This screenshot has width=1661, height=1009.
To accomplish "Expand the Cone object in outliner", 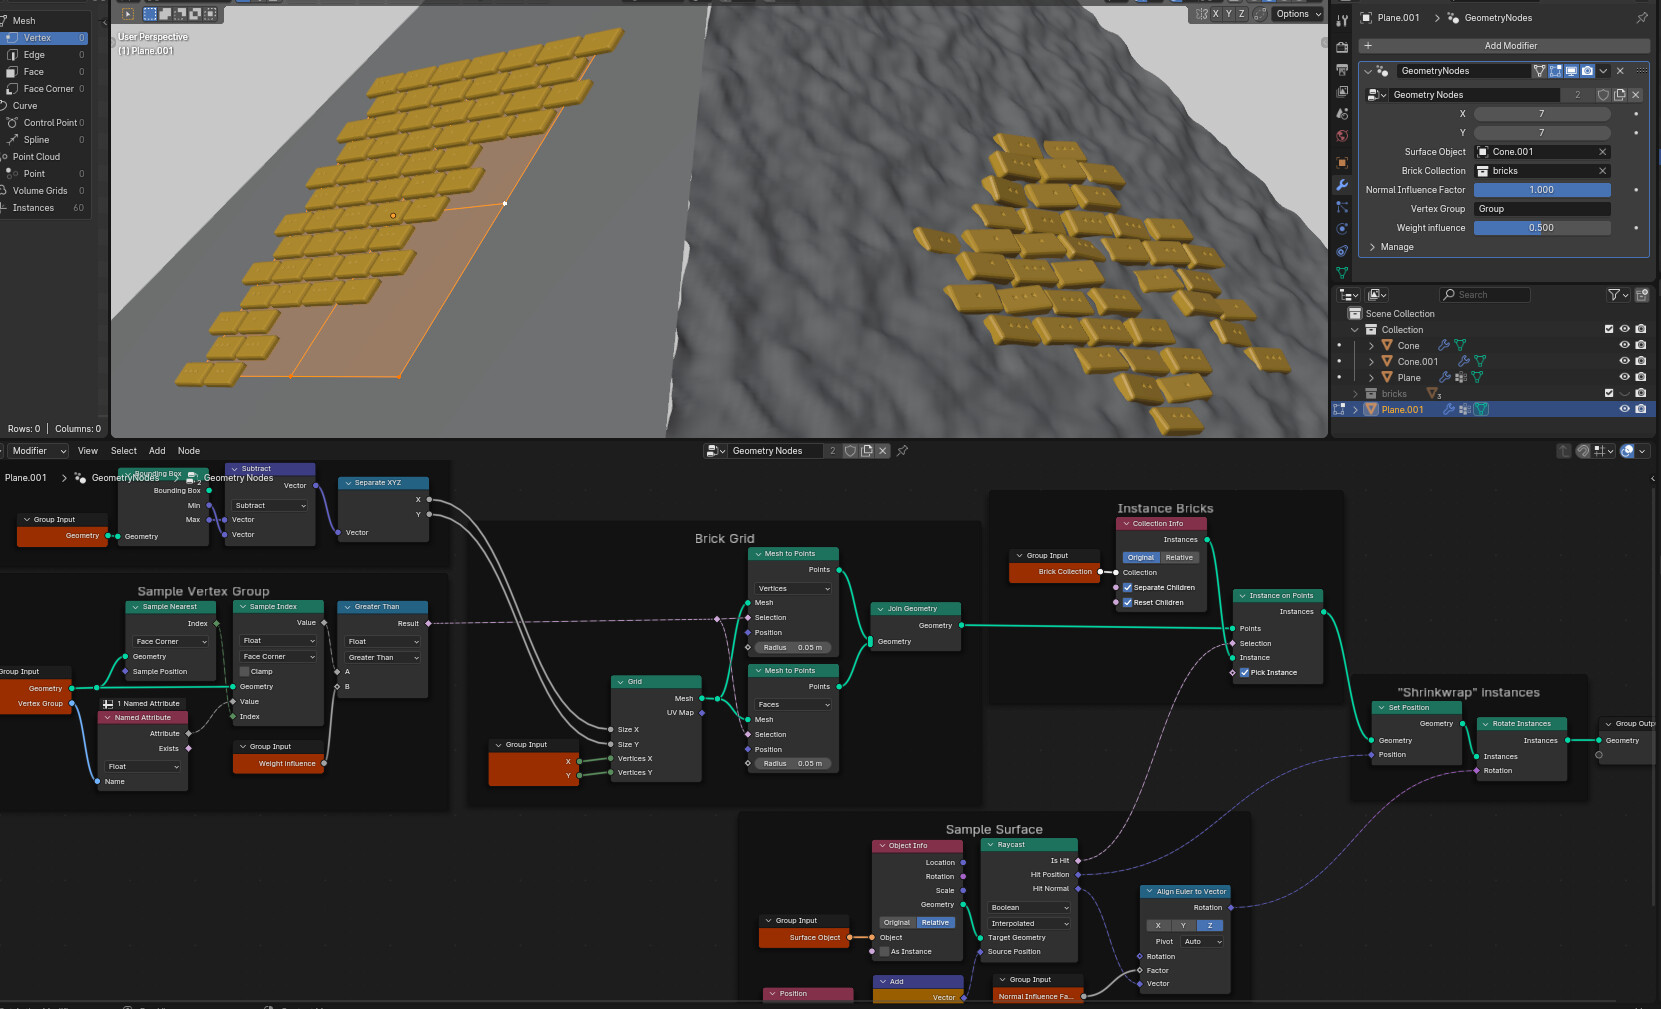I will click(x=1371, y=346).
